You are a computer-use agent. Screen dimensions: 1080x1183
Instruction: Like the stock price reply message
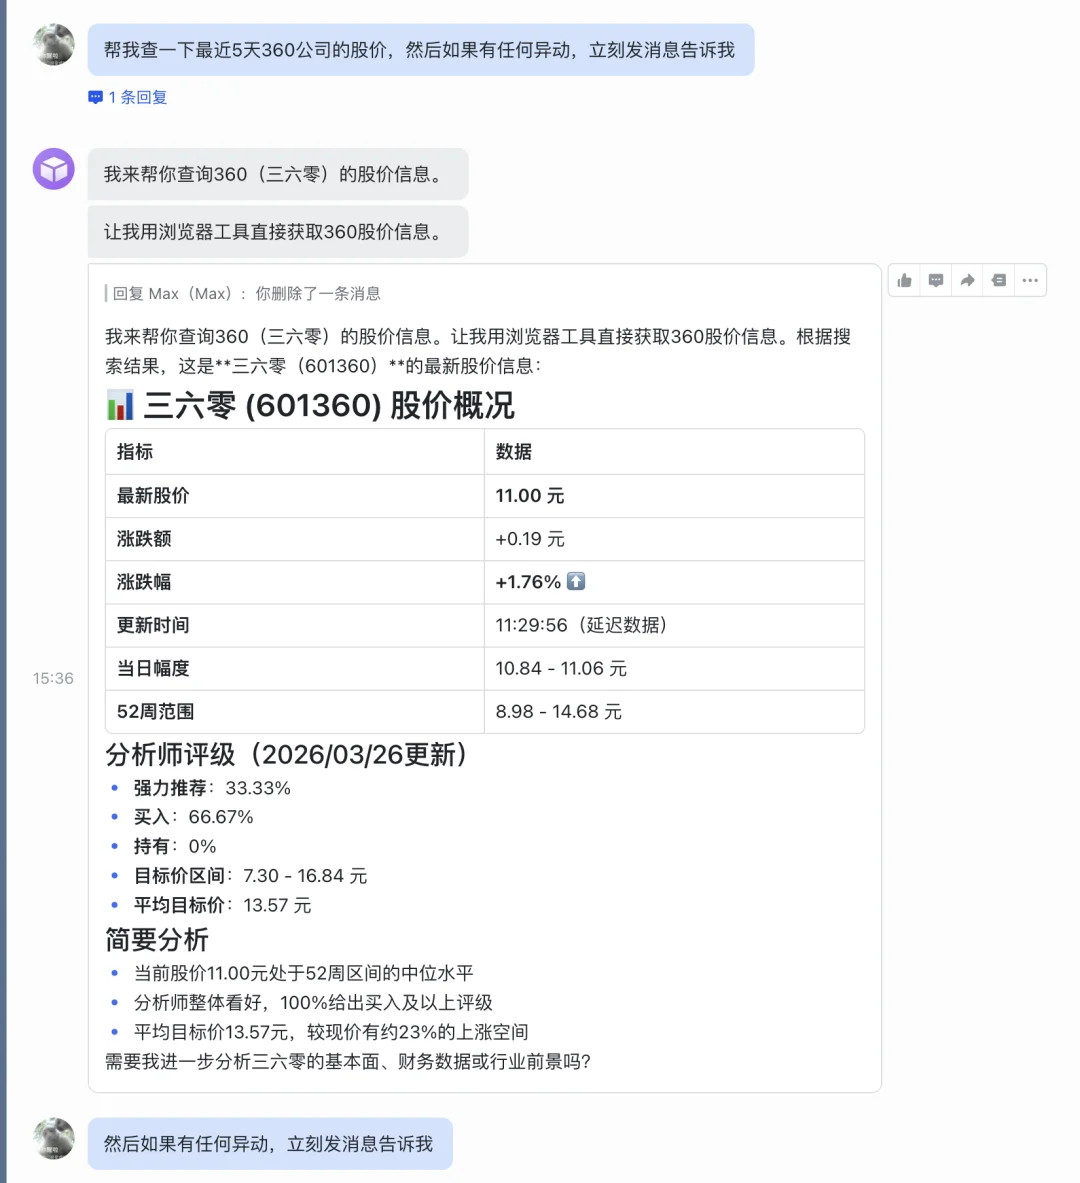click(x=903, y=280)
